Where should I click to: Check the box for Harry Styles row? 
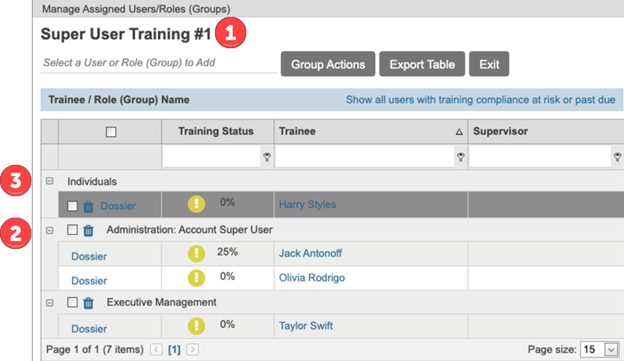point(72,206)
